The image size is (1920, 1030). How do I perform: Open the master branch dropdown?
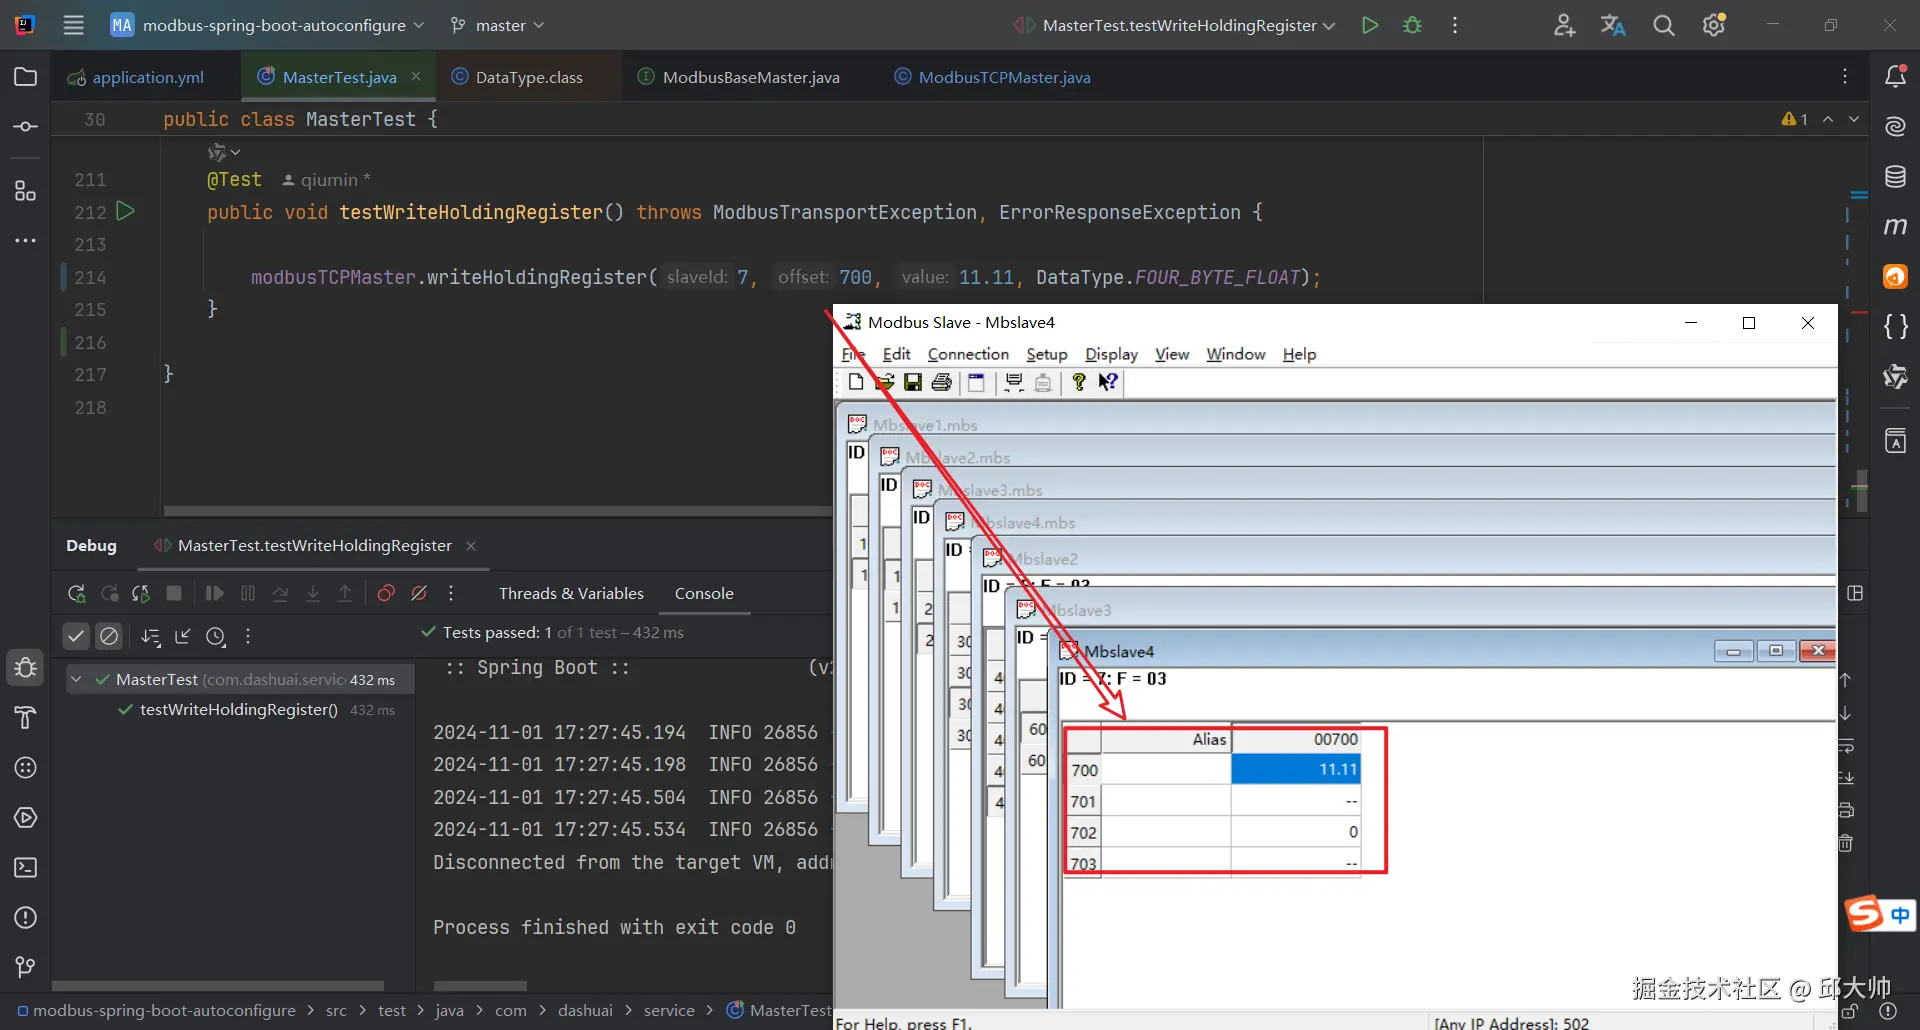pos(497,26)
